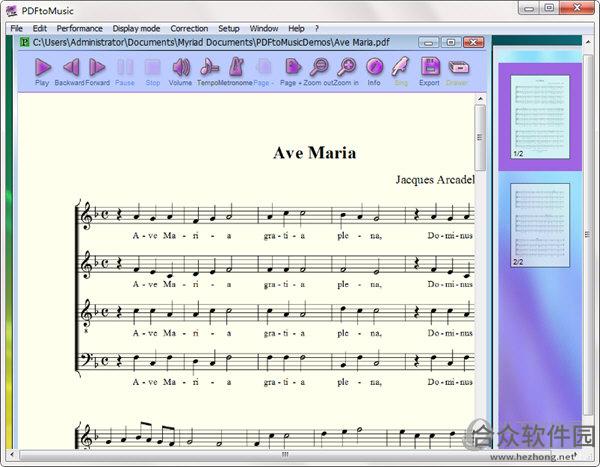Click the Play button in toolbar
This screenshot has width=600, height=467.
42,67
